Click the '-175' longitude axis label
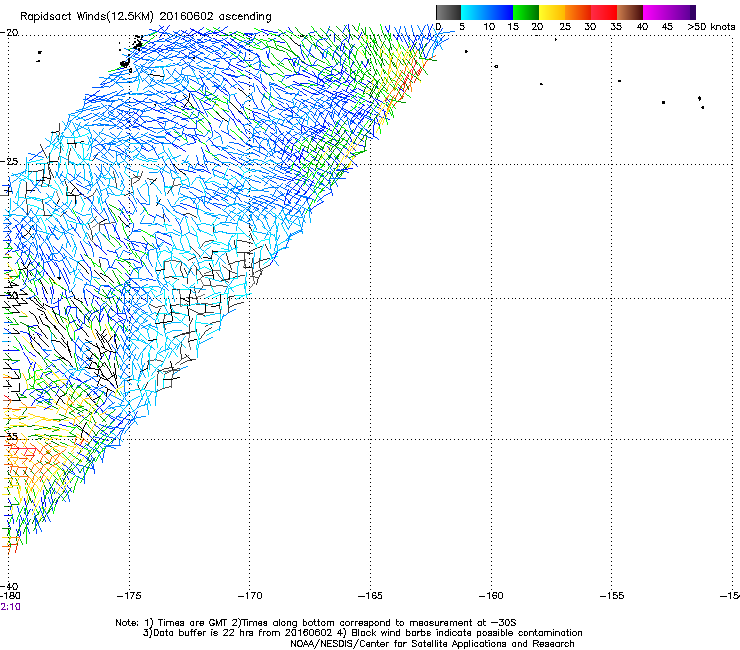Screen dimensions: 740x650 pos(129,596)
